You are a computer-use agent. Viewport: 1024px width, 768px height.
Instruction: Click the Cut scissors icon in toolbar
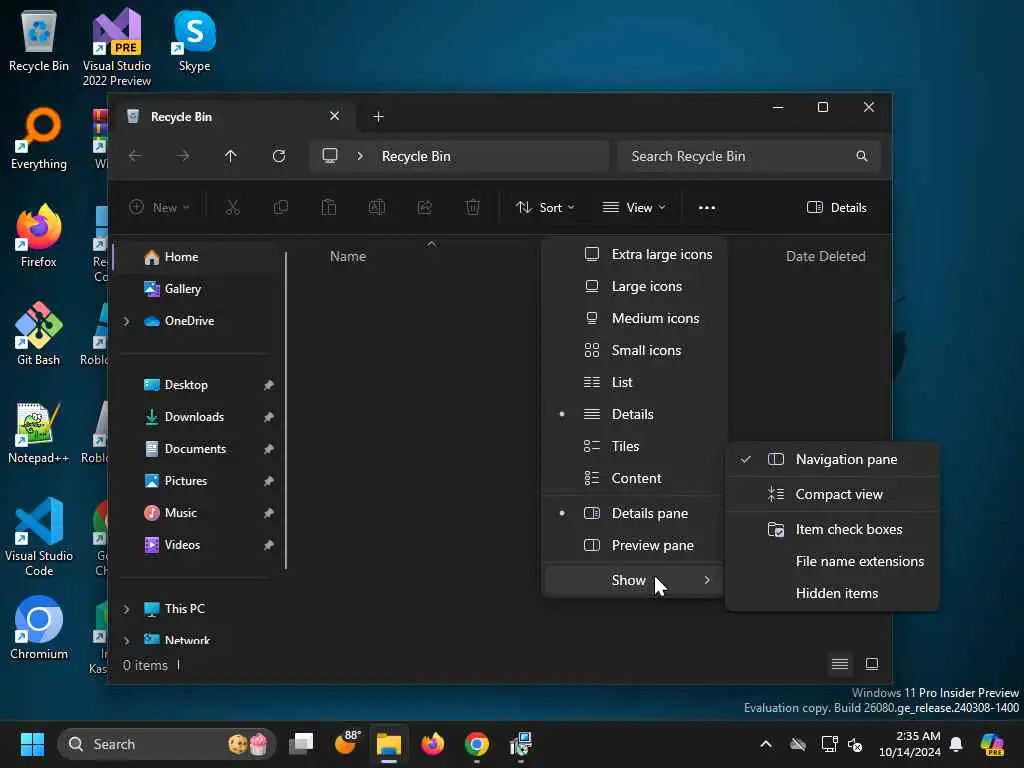point(232,208)
